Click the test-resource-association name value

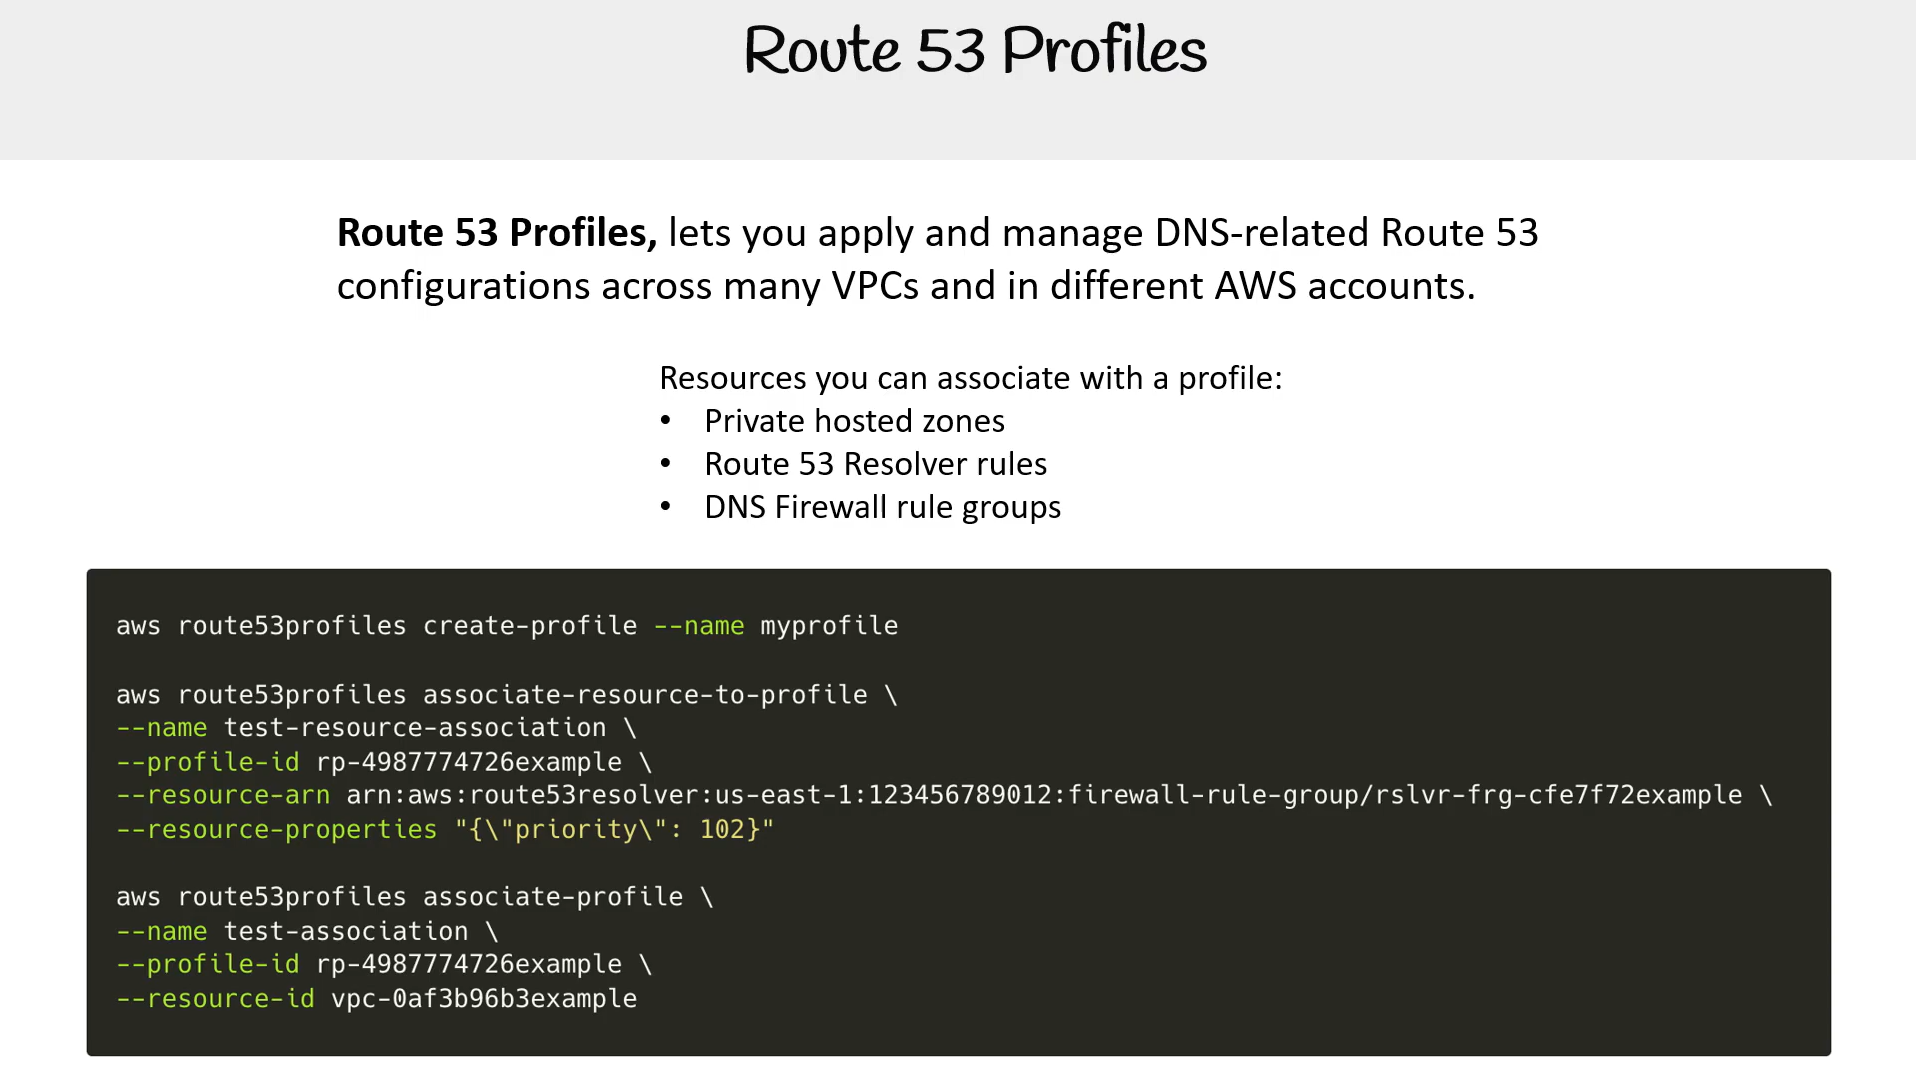[x=415, y=728]
